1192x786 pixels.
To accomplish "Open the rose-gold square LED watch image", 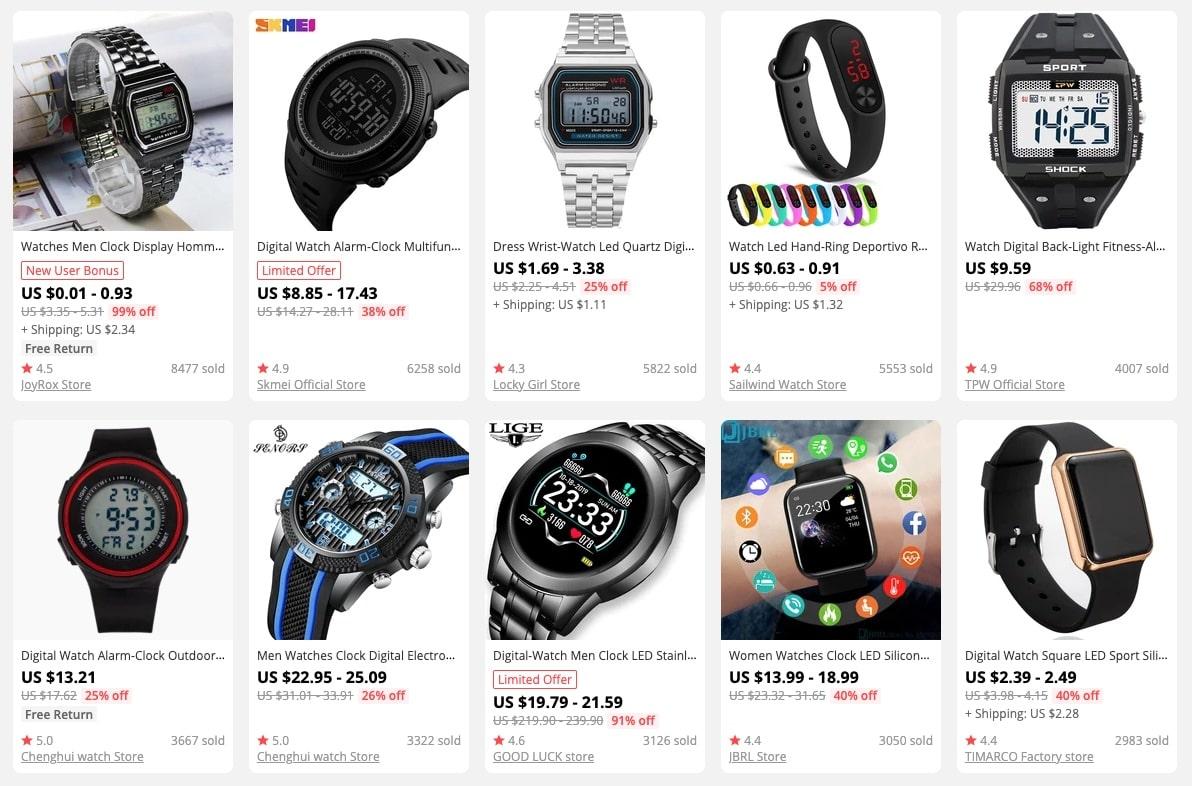I will [1067, 530].
